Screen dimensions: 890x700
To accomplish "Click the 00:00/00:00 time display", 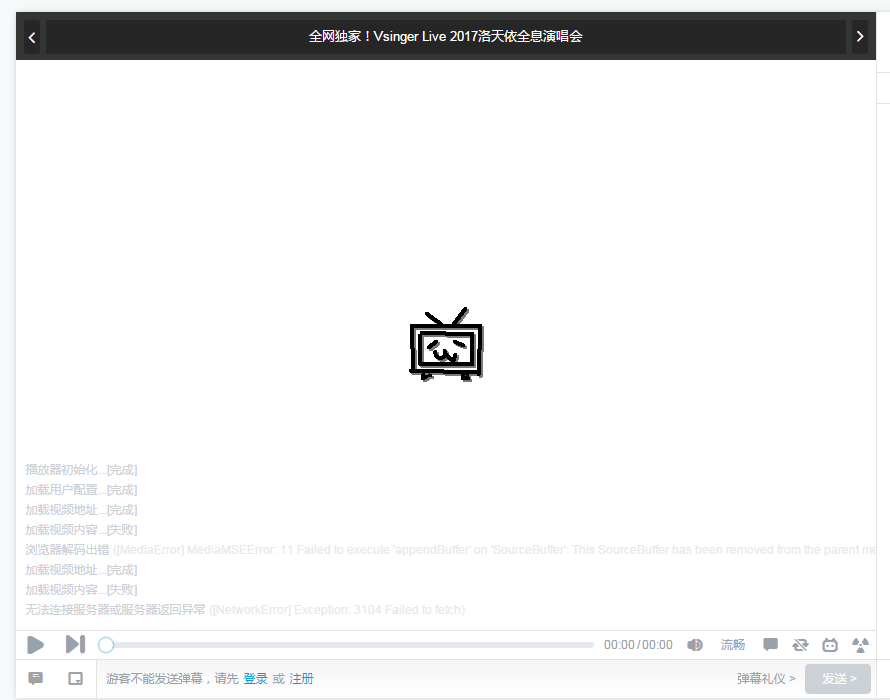I will coord(638,645).
